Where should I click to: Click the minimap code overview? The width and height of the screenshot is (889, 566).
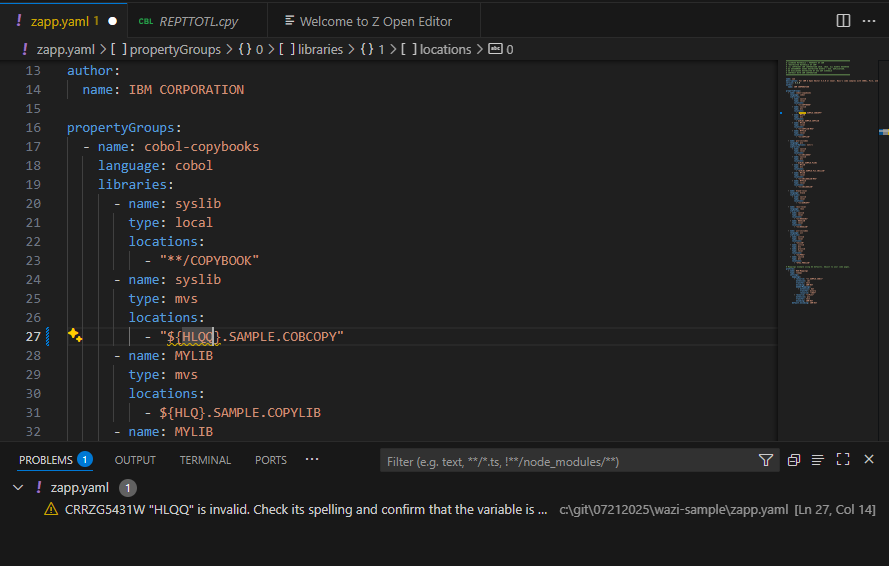click(828, 181)
